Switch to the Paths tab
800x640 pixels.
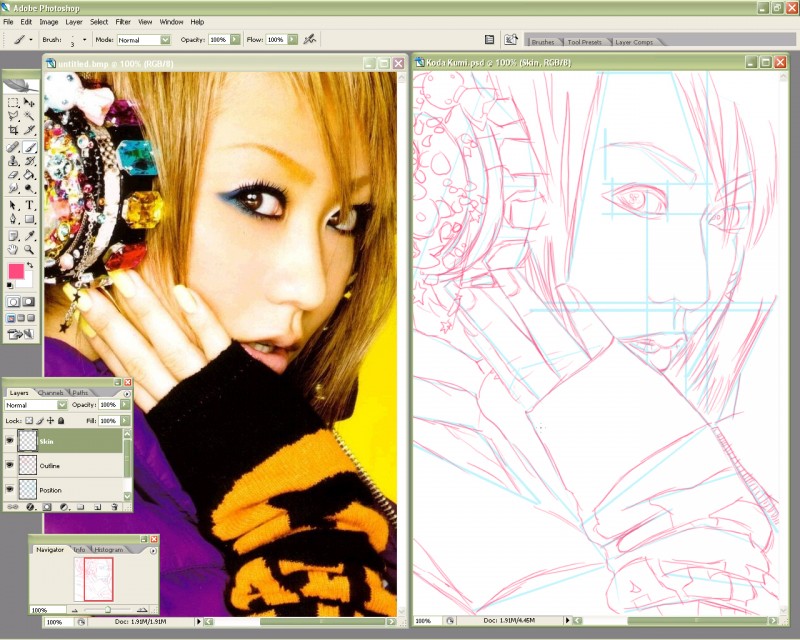point(80,392)
